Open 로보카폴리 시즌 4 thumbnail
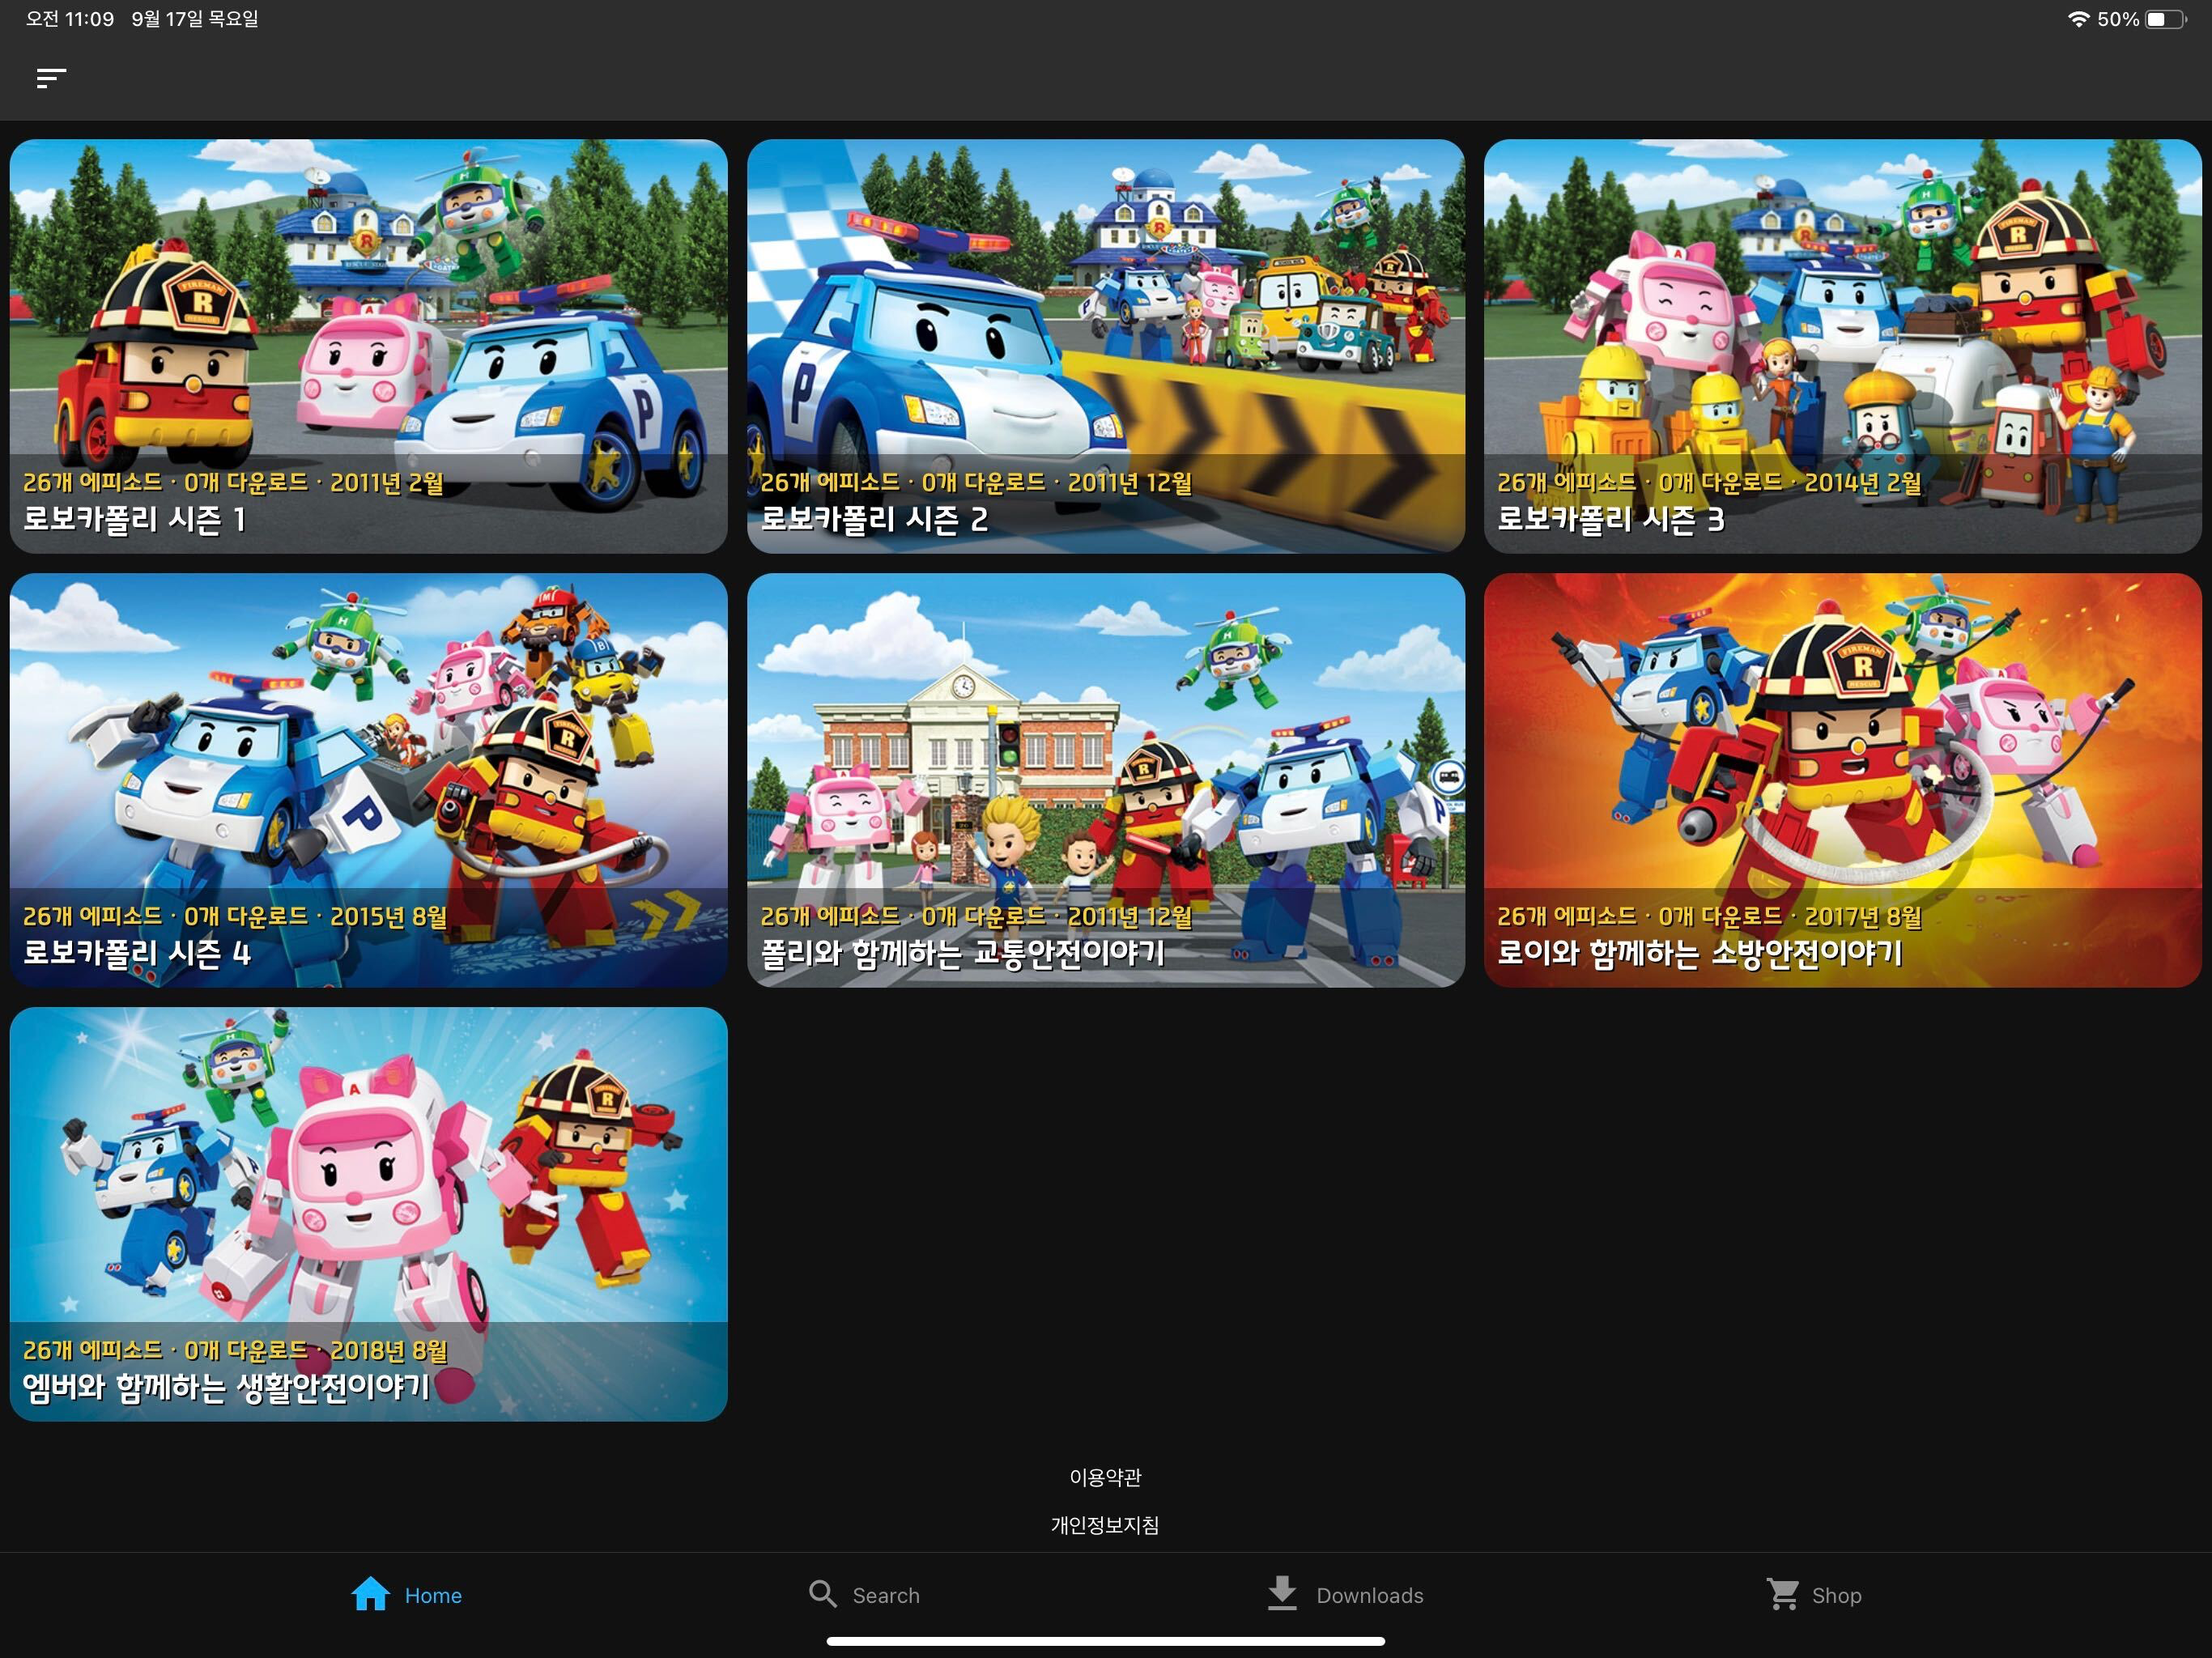This screenshot has width=2212, height=1658. tap(368, 780)
